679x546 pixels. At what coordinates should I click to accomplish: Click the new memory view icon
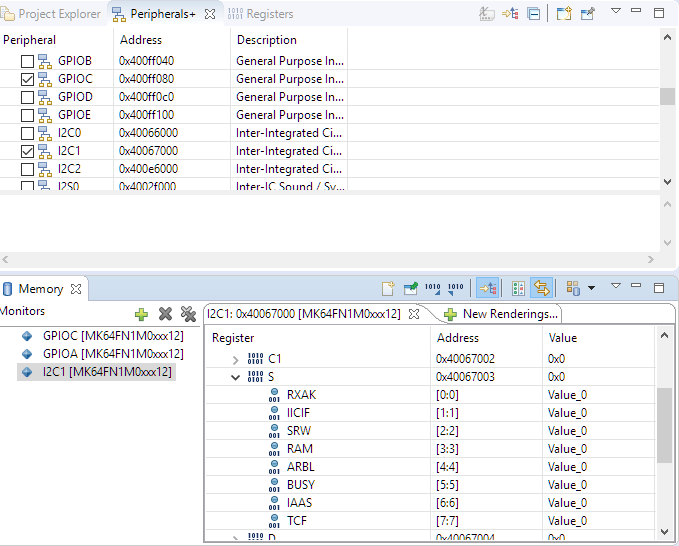point(388,289)
